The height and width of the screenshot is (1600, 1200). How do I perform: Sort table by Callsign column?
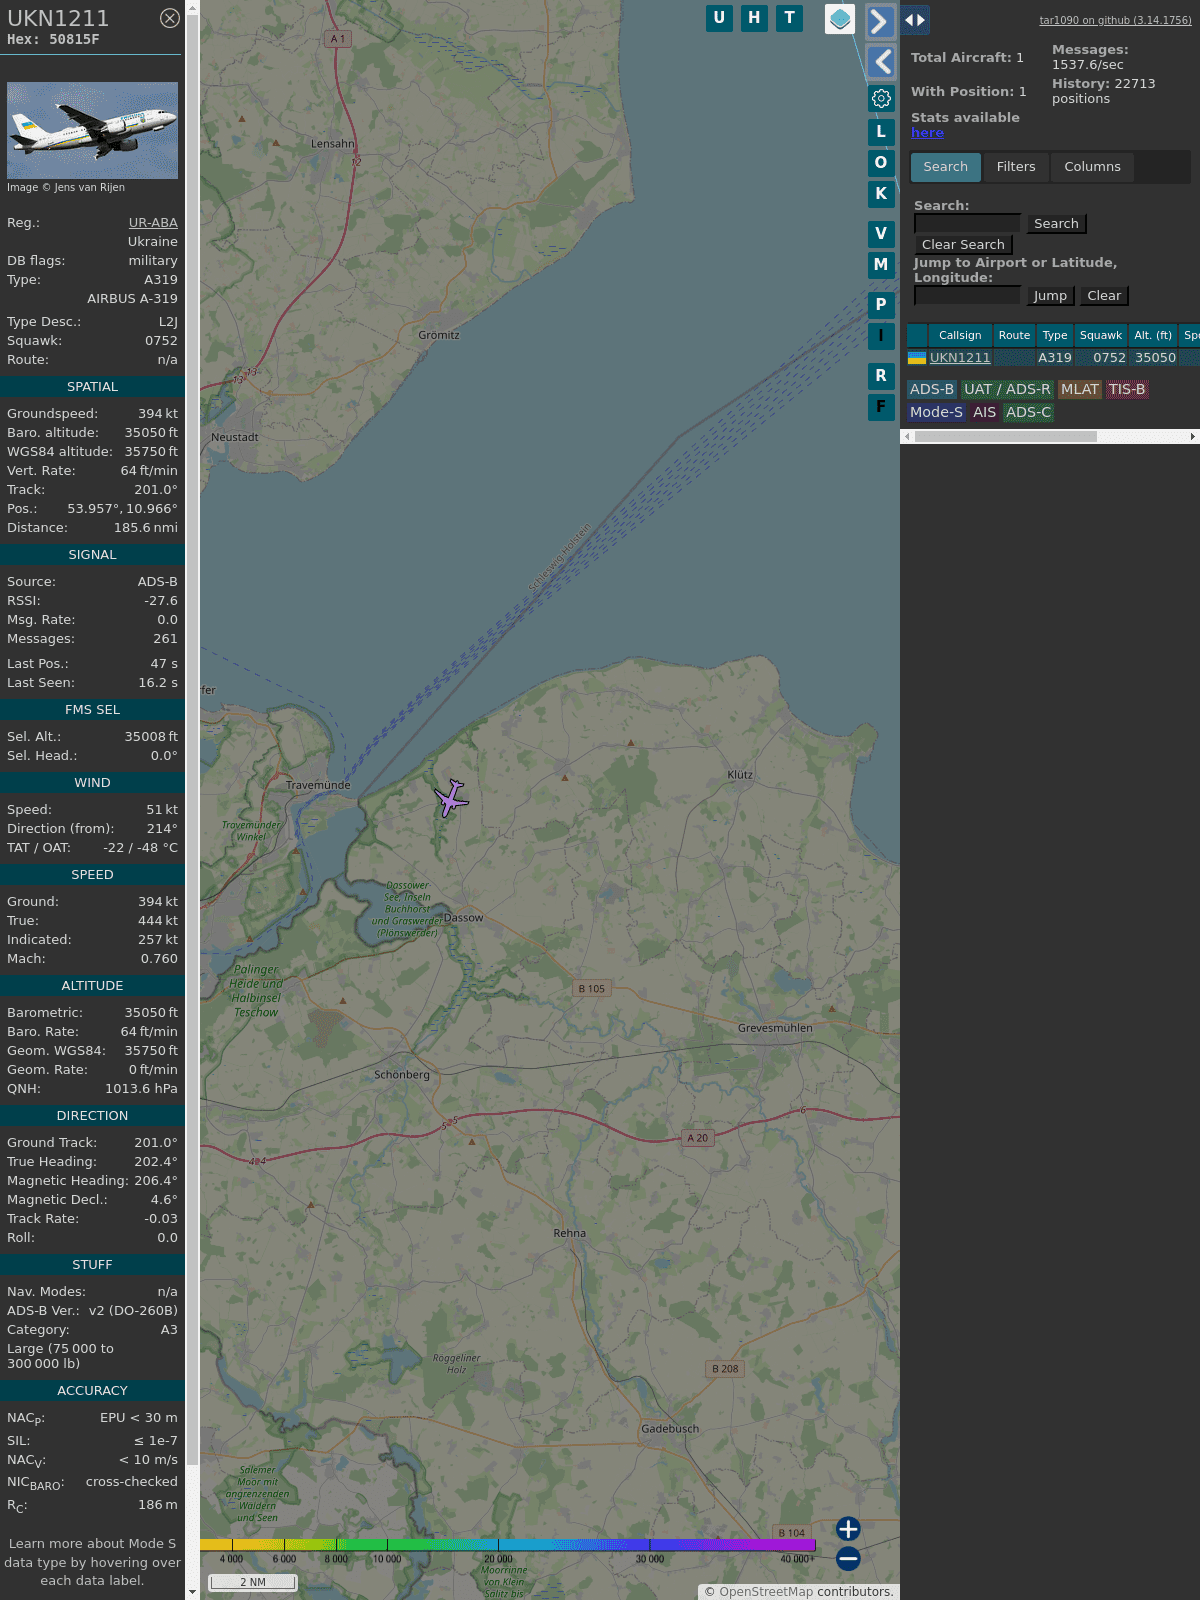960,336
